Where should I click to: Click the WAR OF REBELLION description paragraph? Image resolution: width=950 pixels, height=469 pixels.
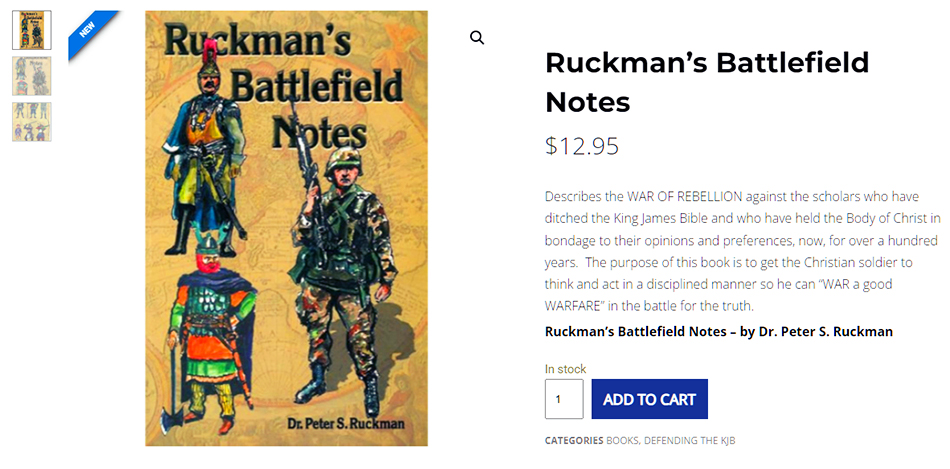[x=742, y=250]
